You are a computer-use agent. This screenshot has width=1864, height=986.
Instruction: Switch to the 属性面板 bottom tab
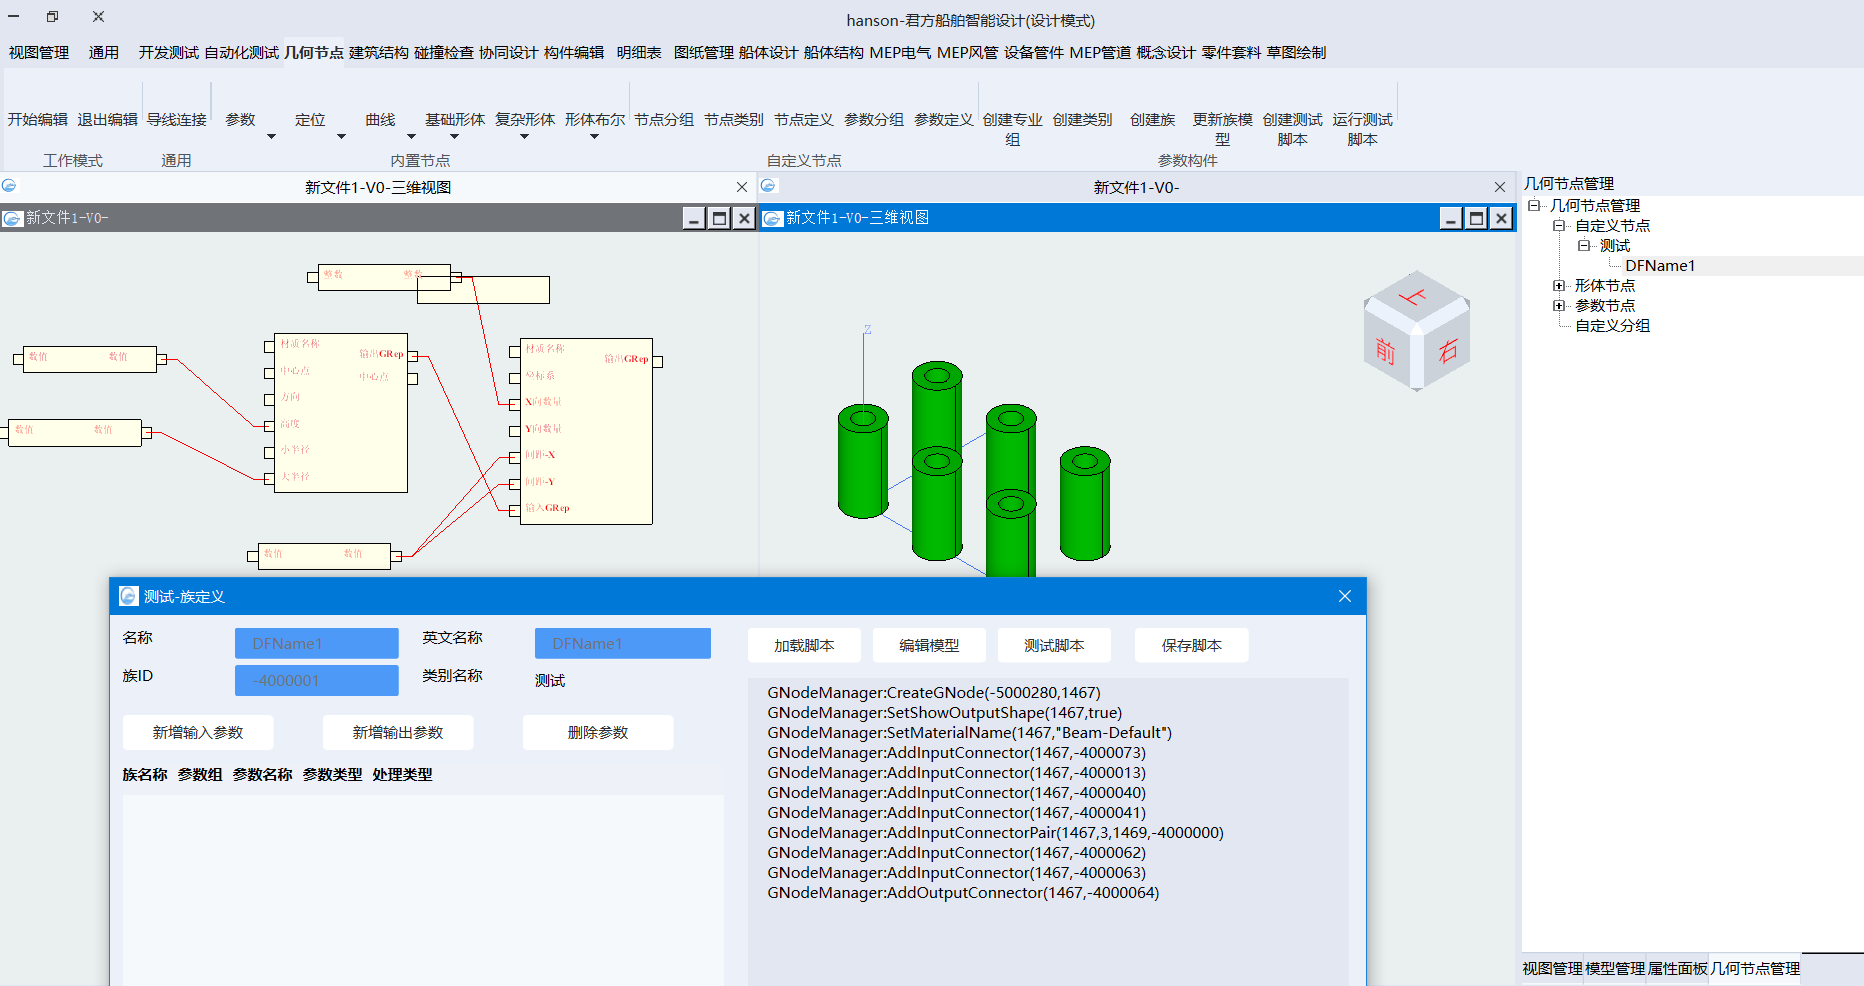coord(1677,968)
